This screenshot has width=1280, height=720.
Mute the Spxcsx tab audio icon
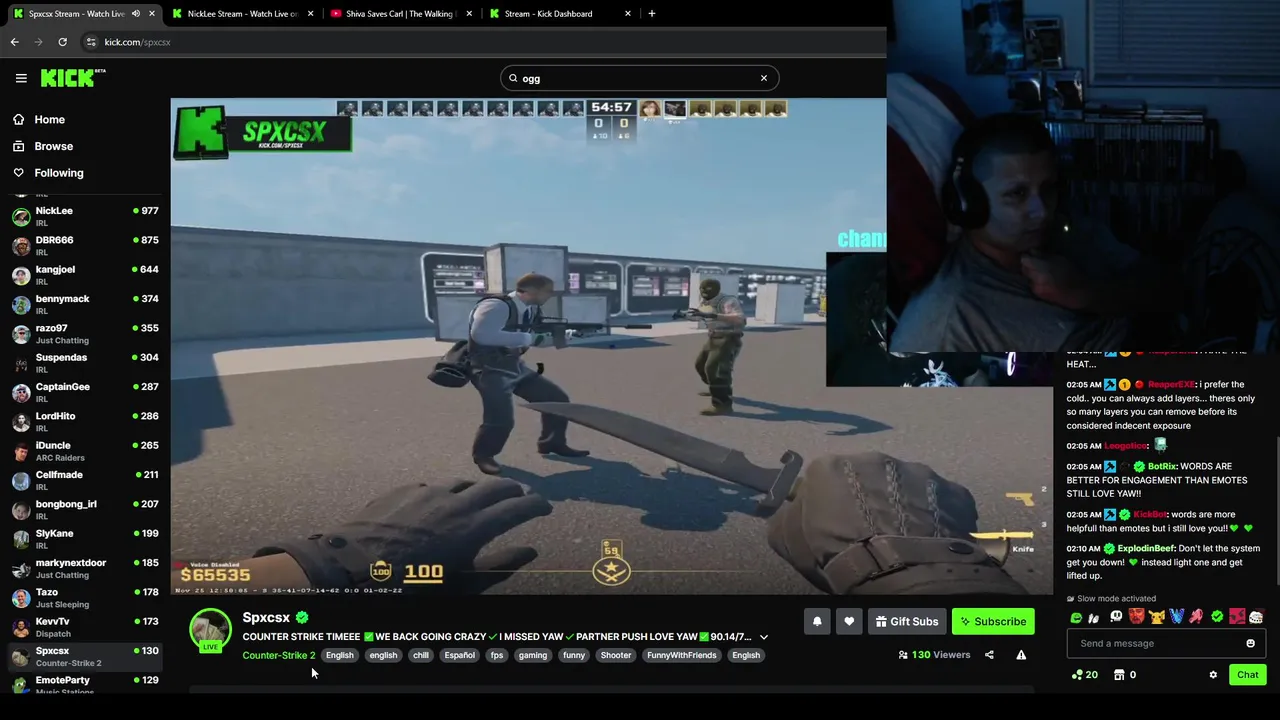coord(136,13)
